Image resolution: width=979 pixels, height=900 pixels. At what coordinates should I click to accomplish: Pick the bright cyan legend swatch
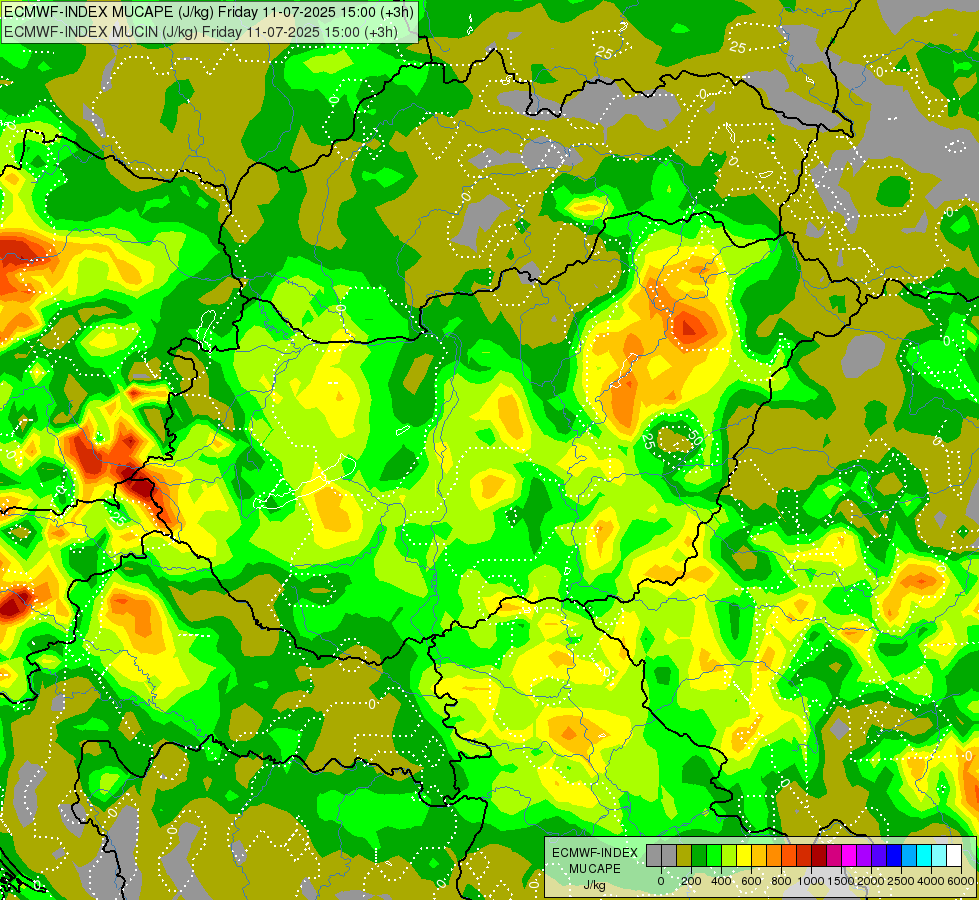(925, 856)
